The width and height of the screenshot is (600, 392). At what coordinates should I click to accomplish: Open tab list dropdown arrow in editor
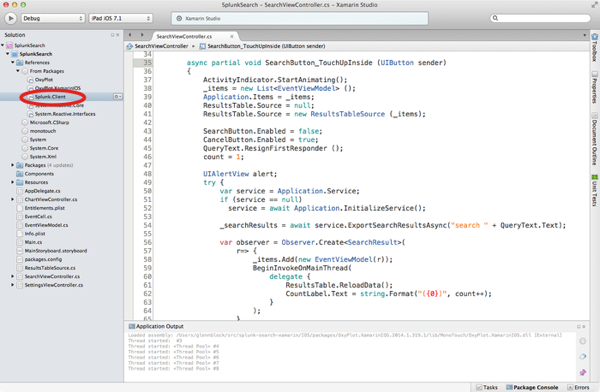(584, 35)
